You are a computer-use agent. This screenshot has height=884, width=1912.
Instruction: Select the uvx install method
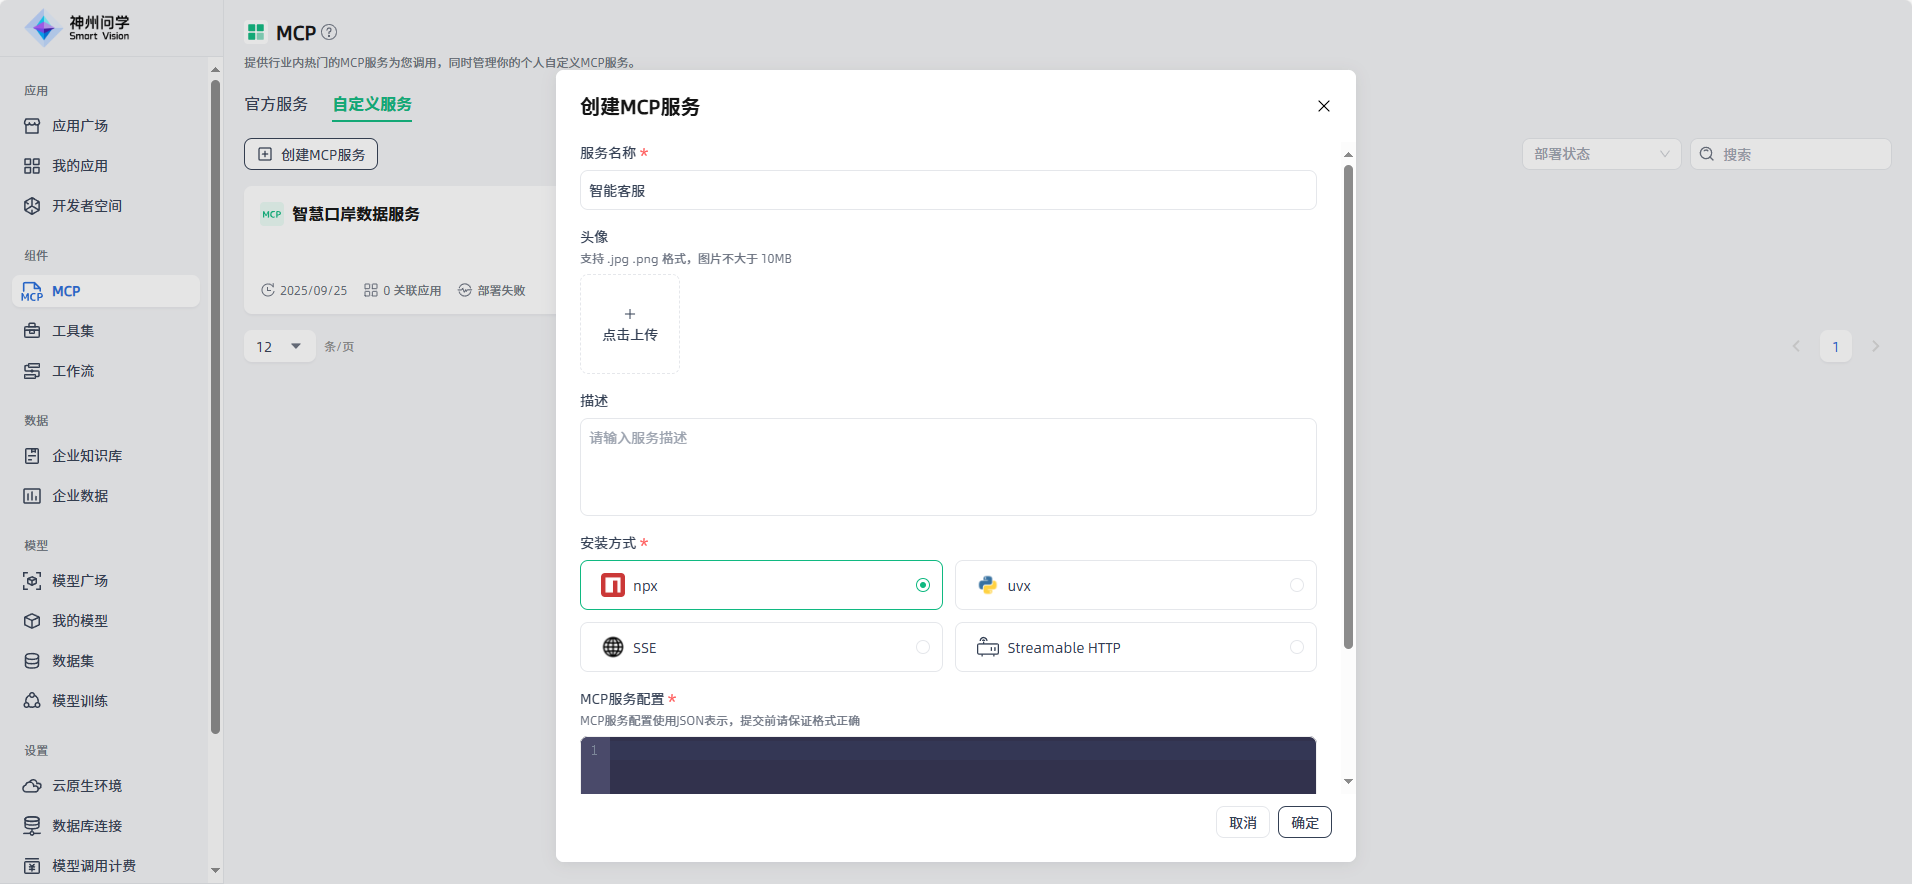[x=1135, y=585]
